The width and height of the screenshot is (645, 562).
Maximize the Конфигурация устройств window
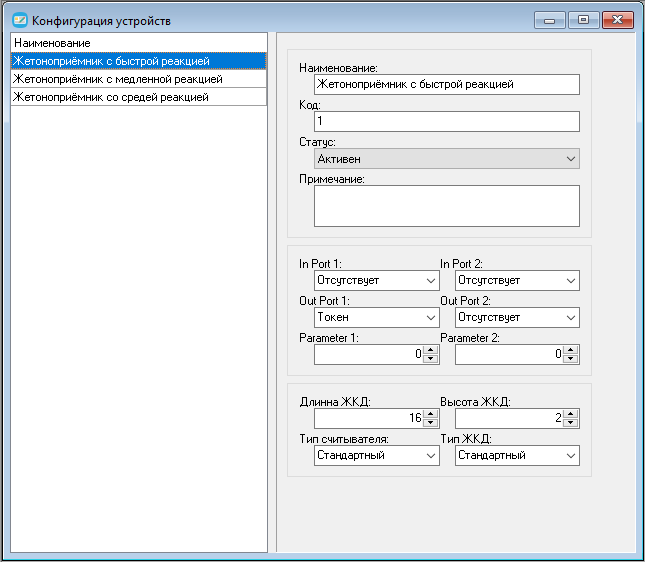pos(583,20)
